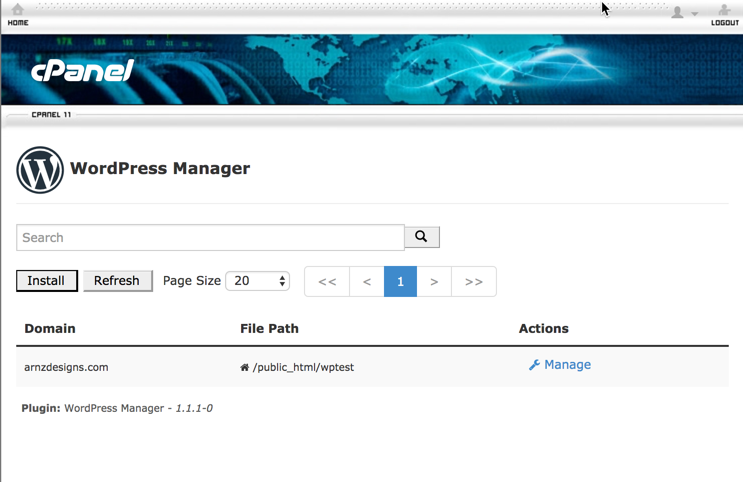Image resolution: width=743 pixels, height=482 pixels.
Task: Open the Page Size dropdown
Action: 258,281
